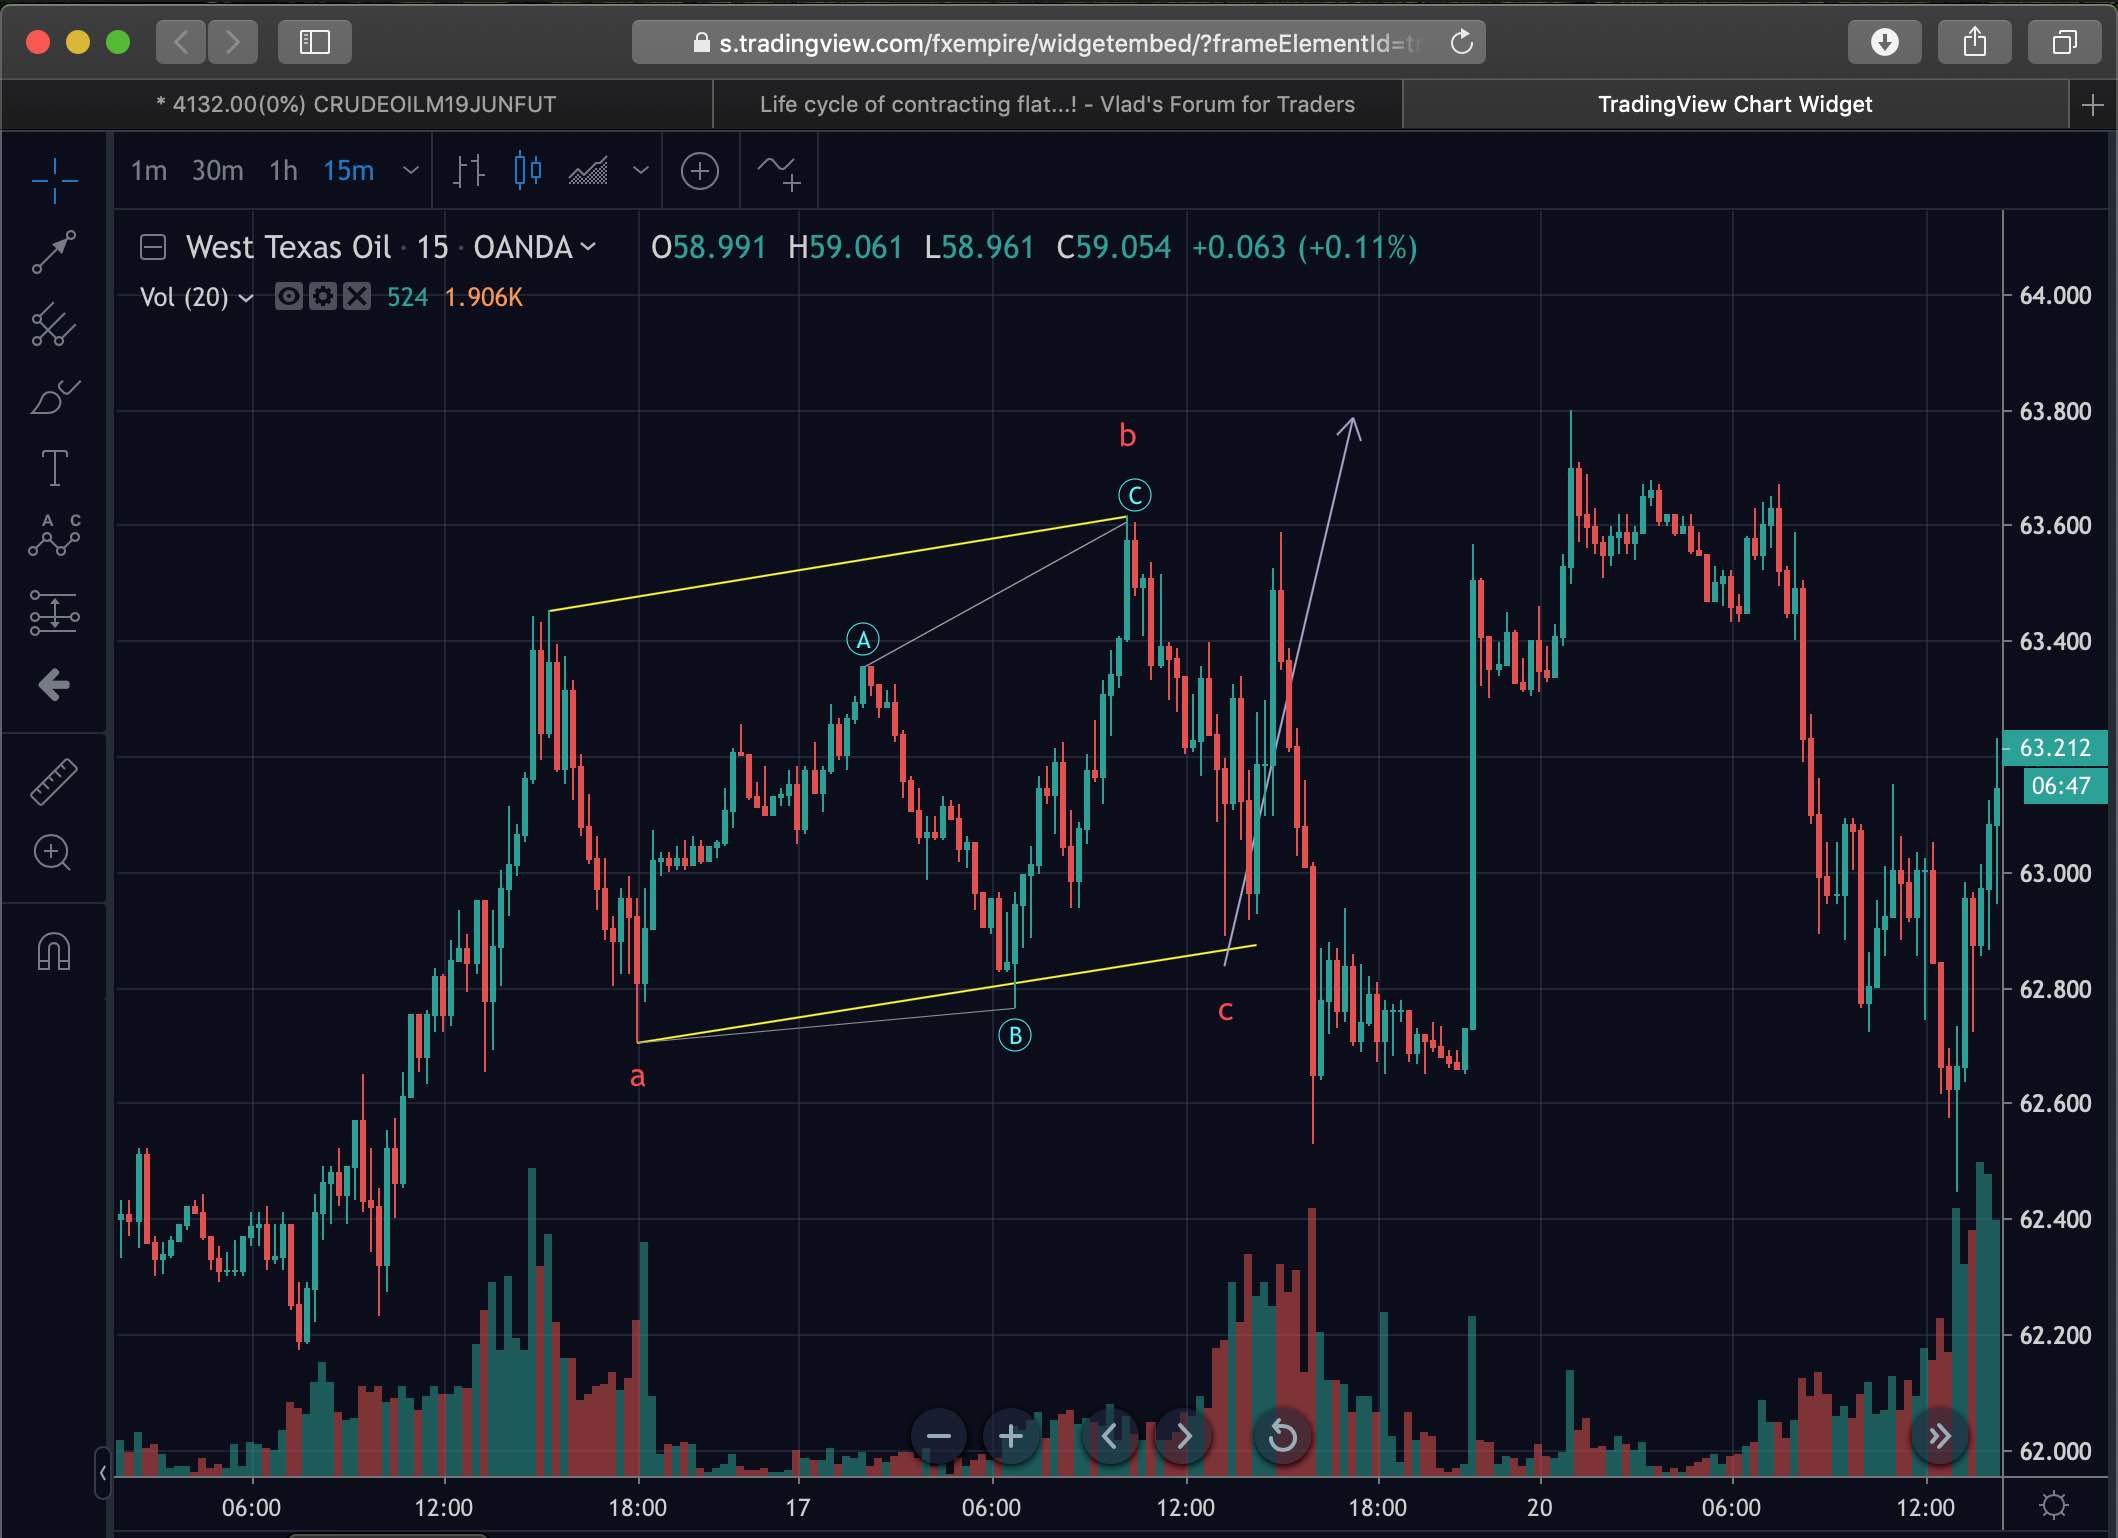The width and height of the screenshot is (2118, 1538).
Task: Hide the Vol indicator with eye icon
Action: point(288,297)
